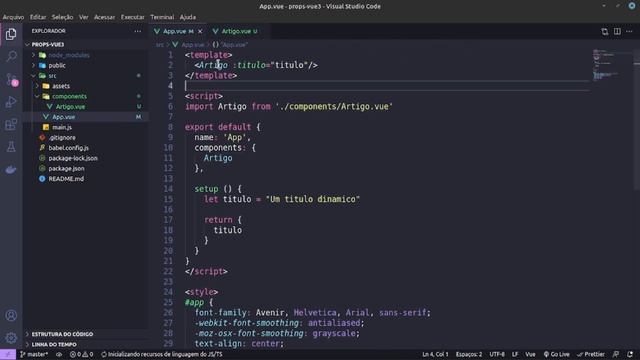Image resolution: width=640 pixels, height=360 pixels.
Task: Open the Ajuda menu
Action: [188, 17]
